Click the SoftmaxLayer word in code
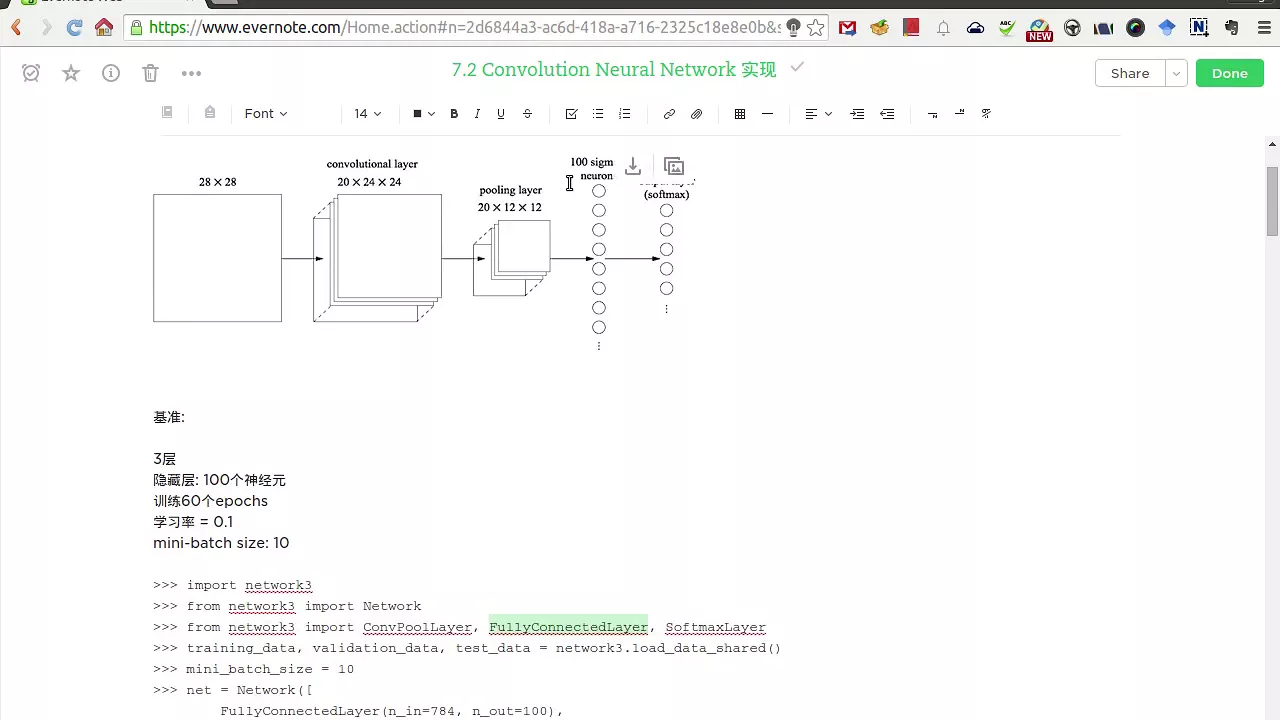Viewport: 1280px width, 720px height. click(715, 627)
